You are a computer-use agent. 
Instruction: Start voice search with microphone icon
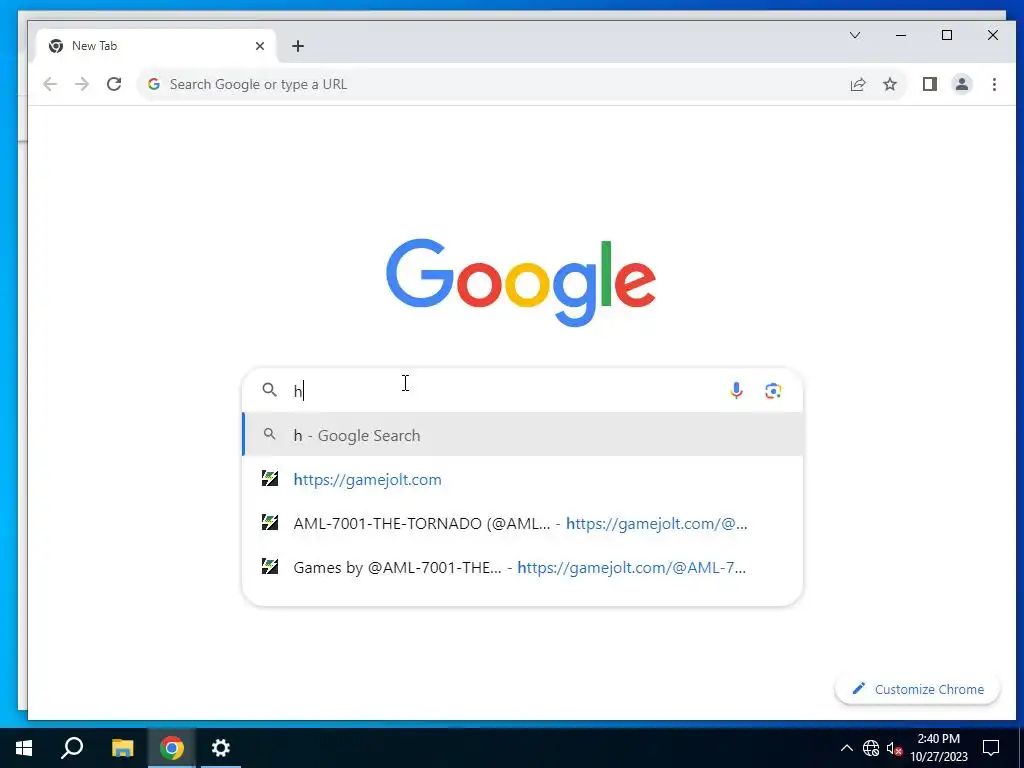click(x=736, y=391)
